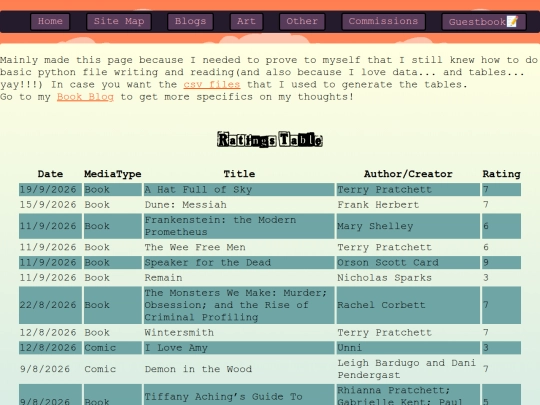Click the Unni author cell
Screen dimensions: 540x405
click(x=408, y=348)
